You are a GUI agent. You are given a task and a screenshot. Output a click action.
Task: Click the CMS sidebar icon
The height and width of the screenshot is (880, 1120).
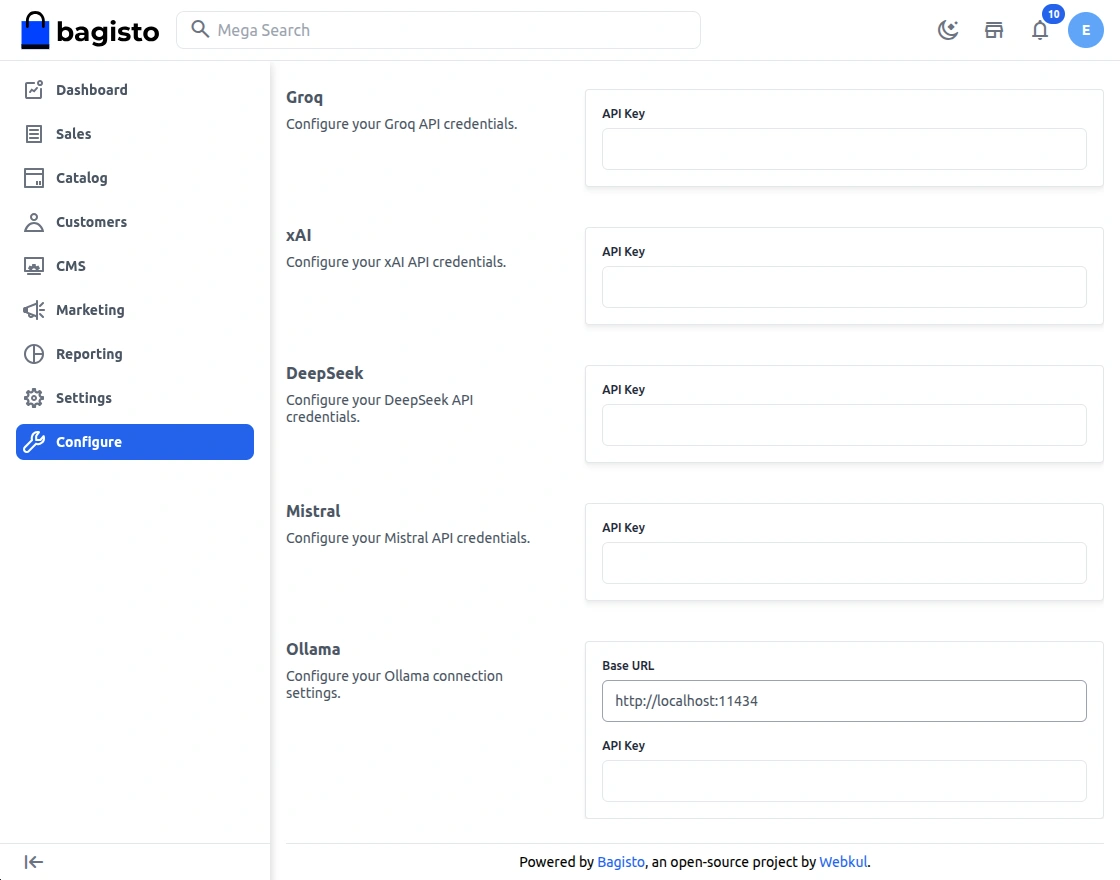(x=34, y=266)
